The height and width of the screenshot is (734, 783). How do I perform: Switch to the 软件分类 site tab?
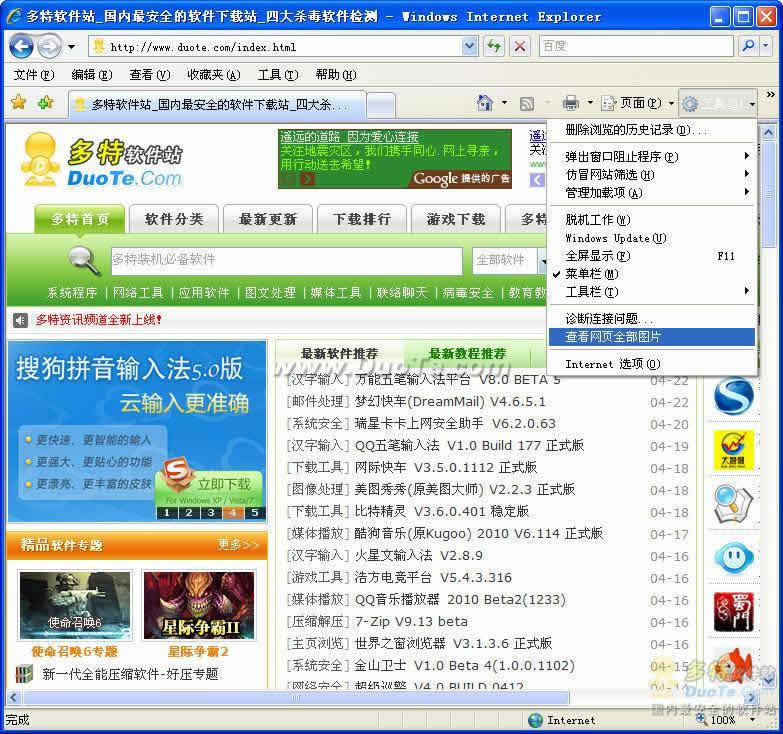pos(174,219)
